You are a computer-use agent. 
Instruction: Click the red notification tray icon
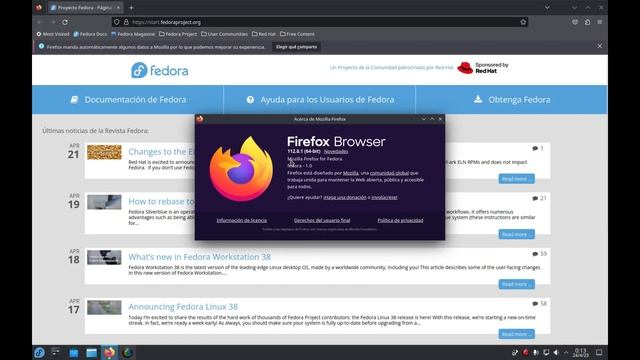(525, 352)
